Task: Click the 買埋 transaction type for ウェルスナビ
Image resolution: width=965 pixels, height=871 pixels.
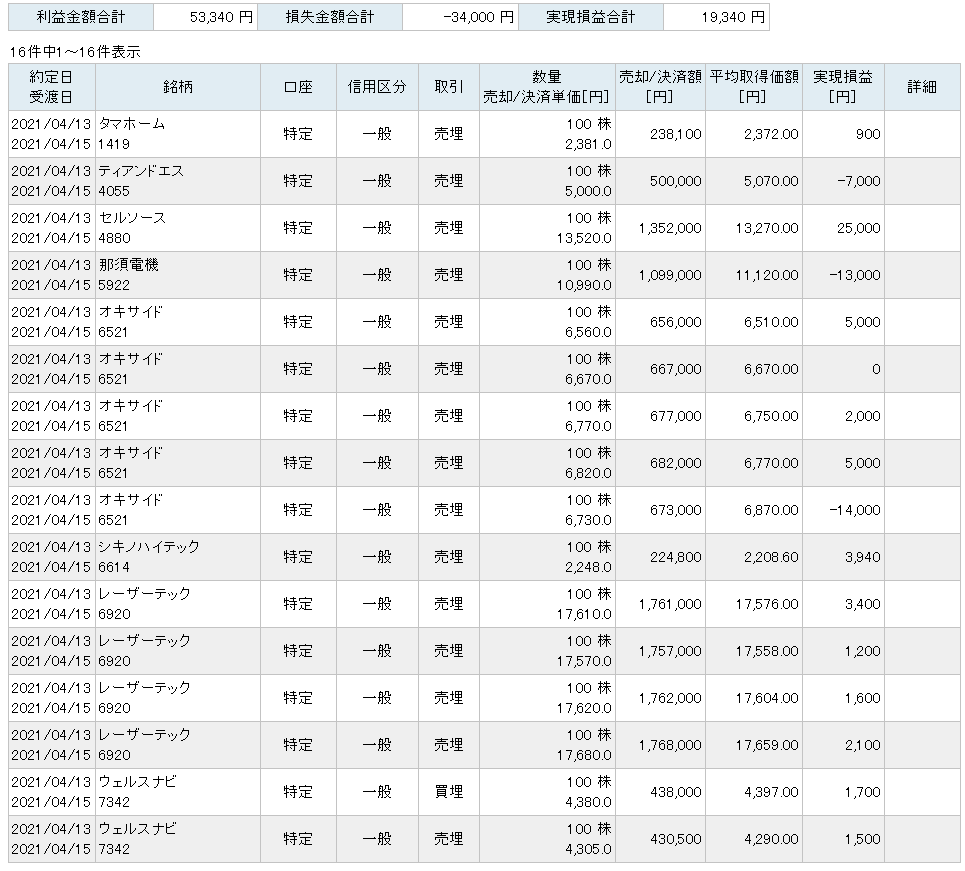Action: coord(449,792)
